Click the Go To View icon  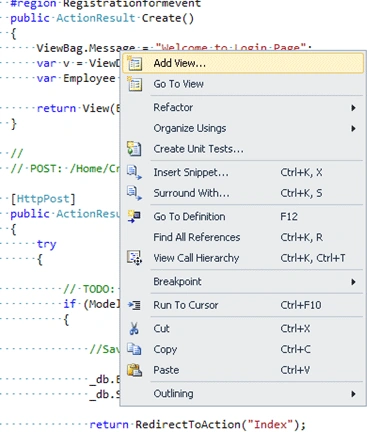[x=134, y=84]
